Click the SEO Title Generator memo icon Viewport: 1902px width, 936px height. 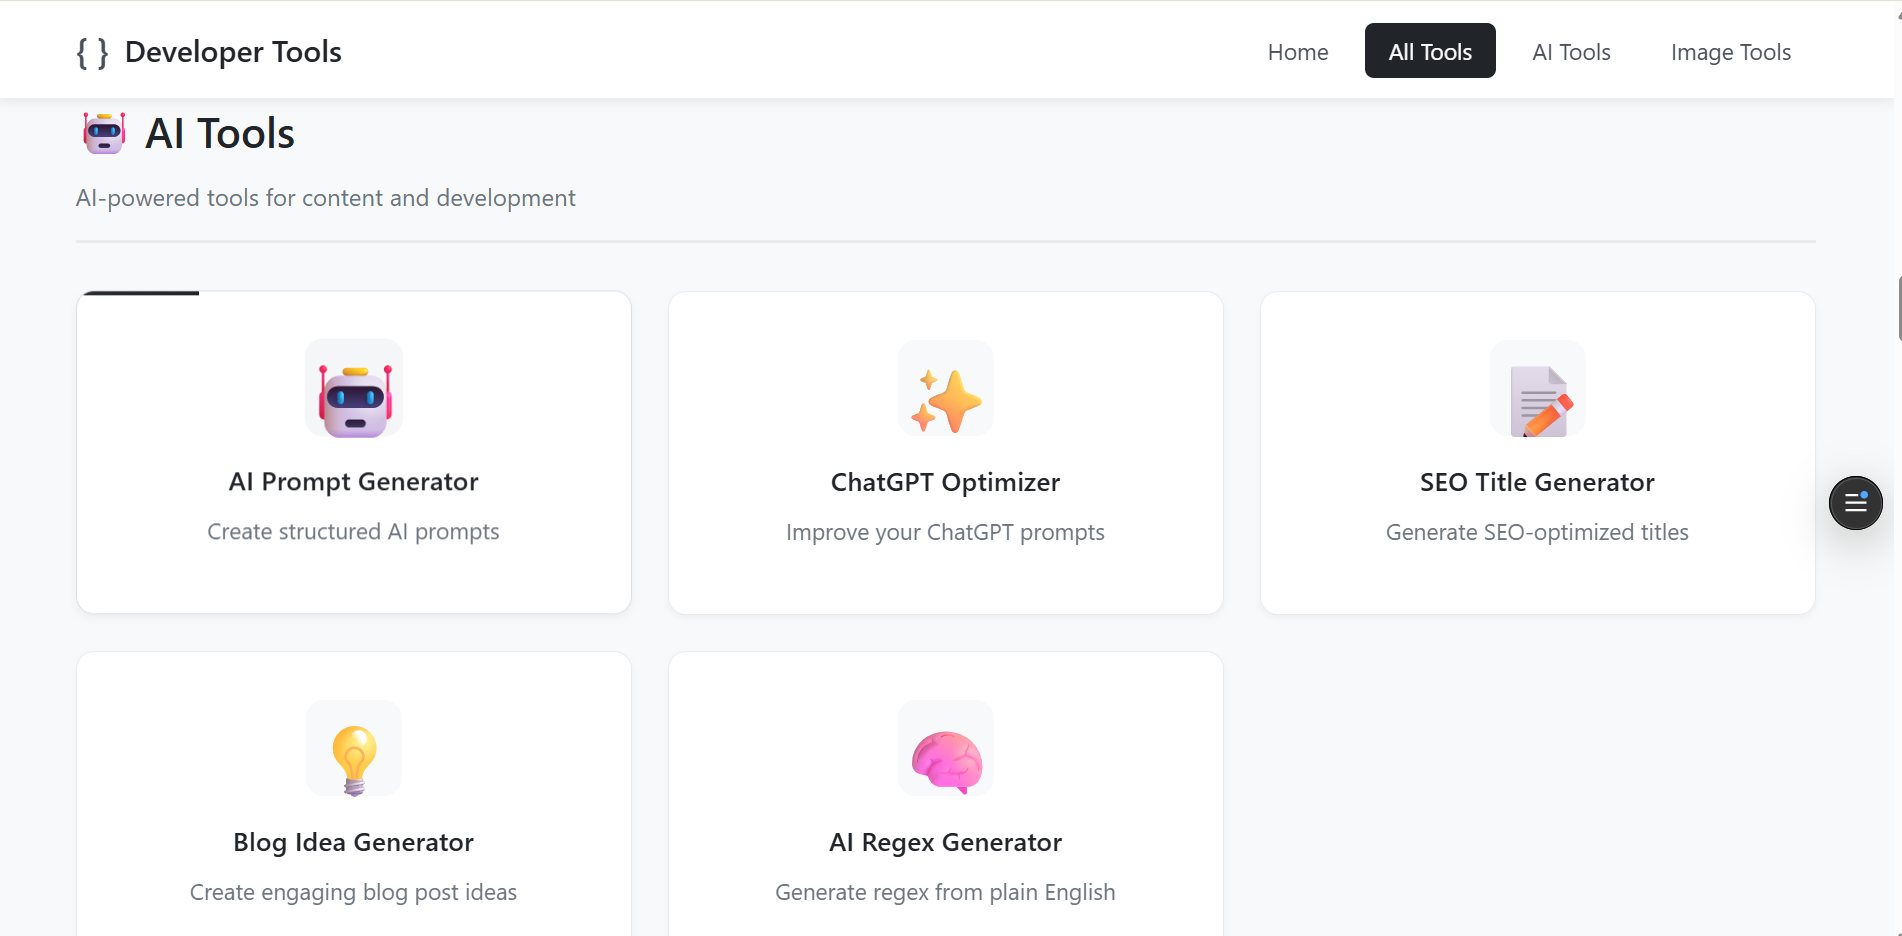point(1538,389)
